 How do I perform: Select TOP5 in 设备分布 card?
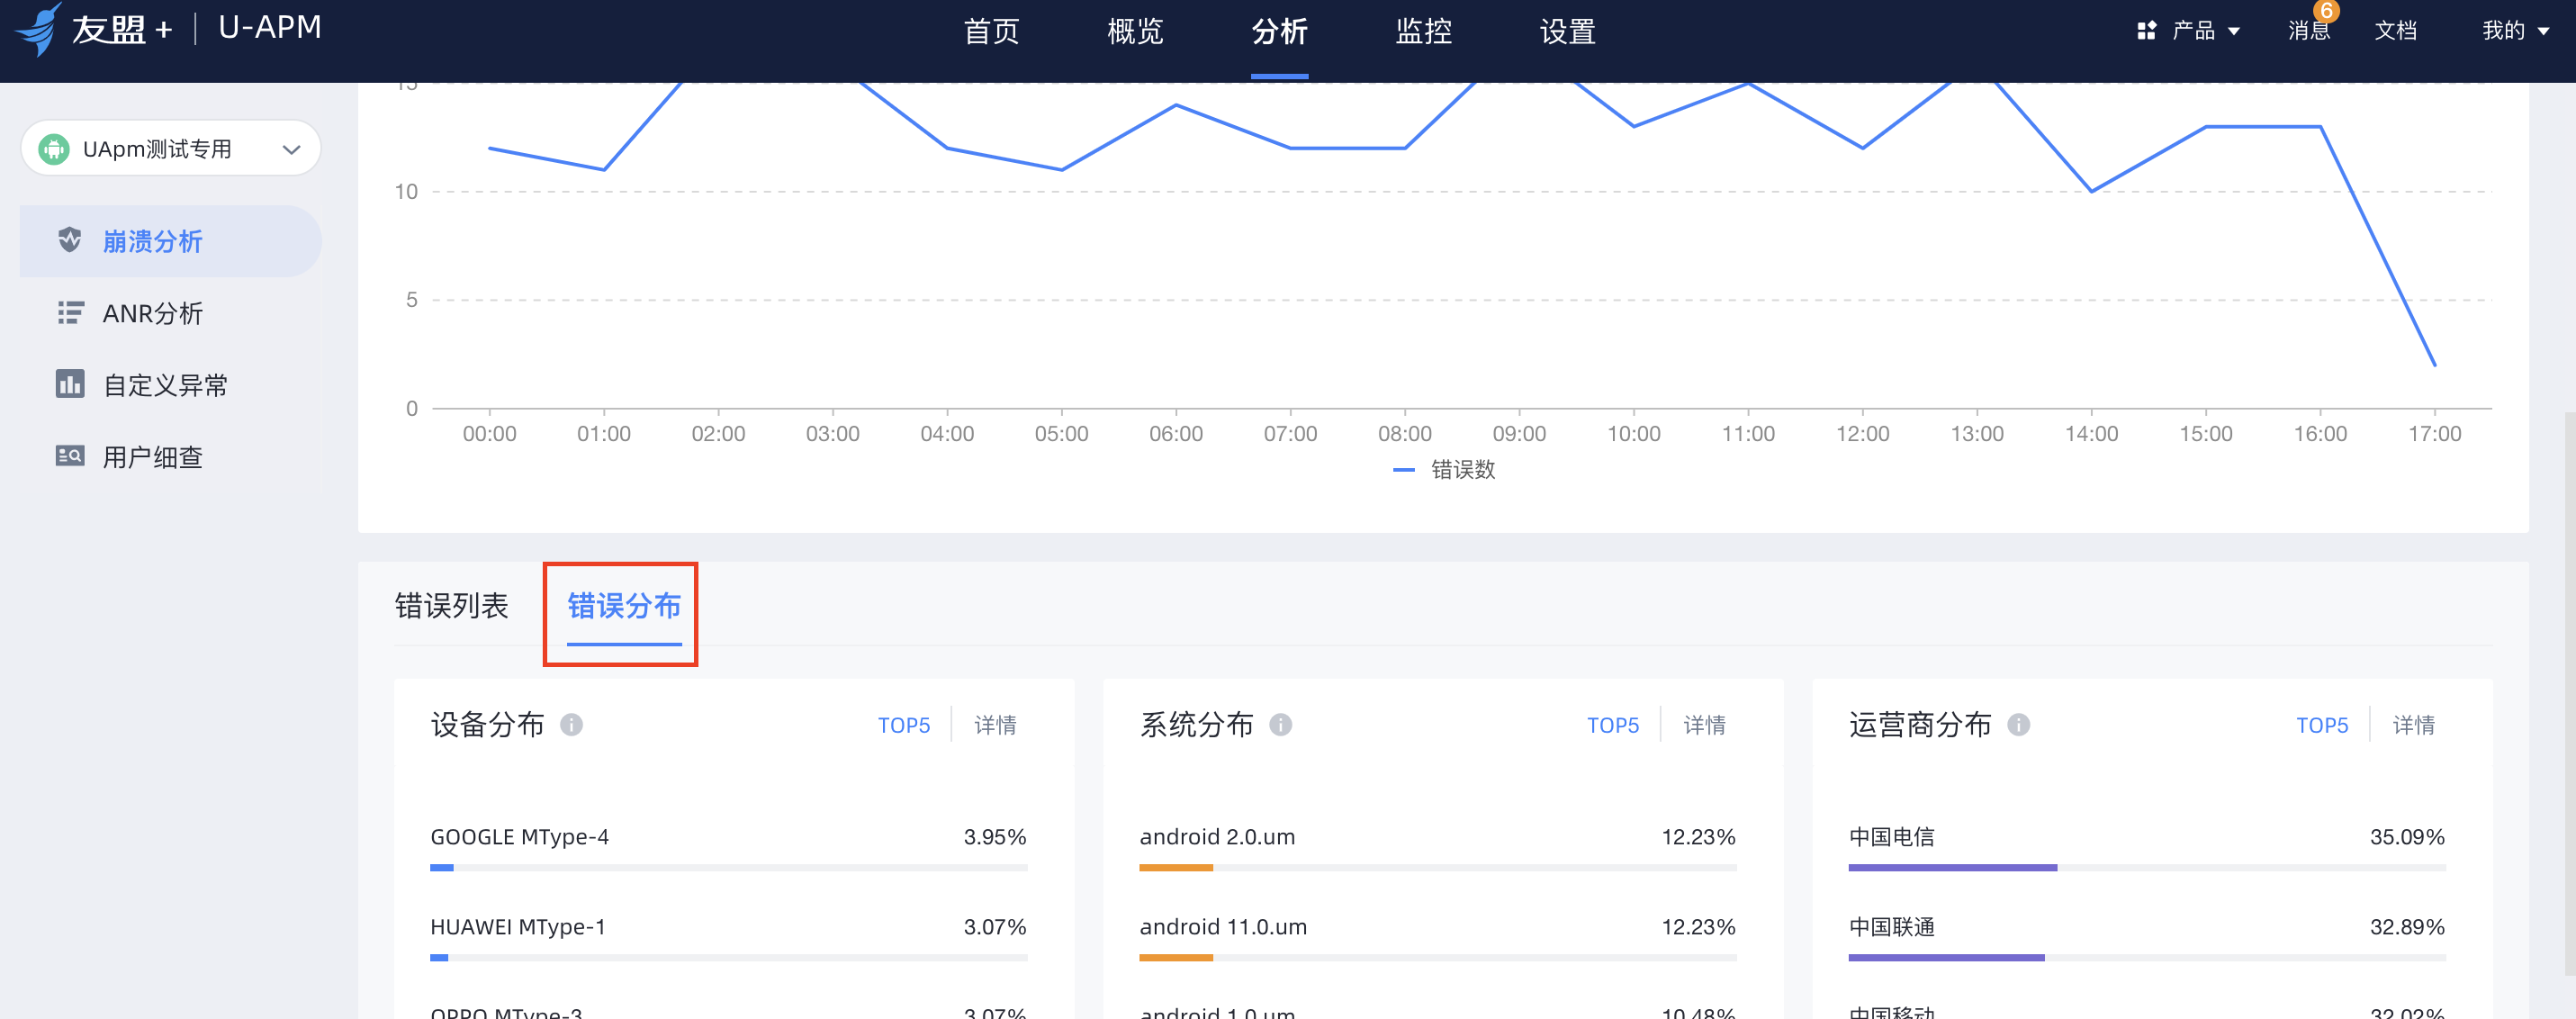tap(904, 725)
